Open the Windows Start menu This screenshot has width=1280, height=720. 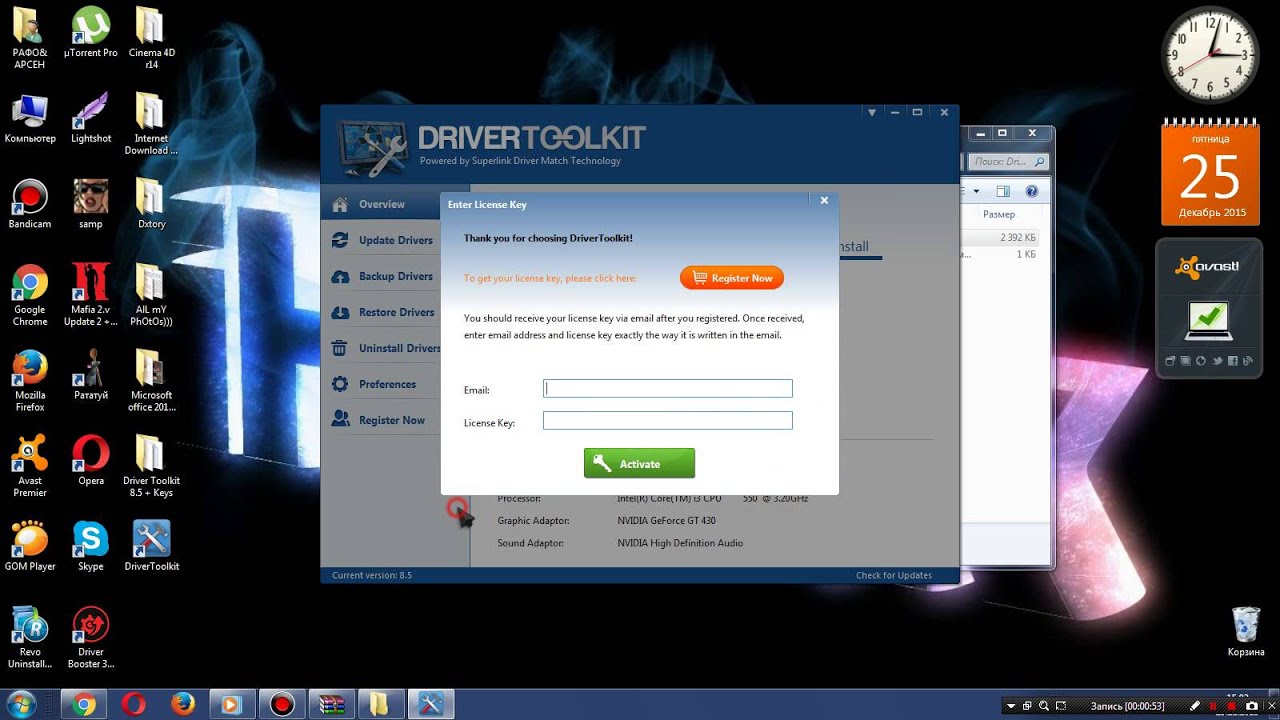[21, 704]
